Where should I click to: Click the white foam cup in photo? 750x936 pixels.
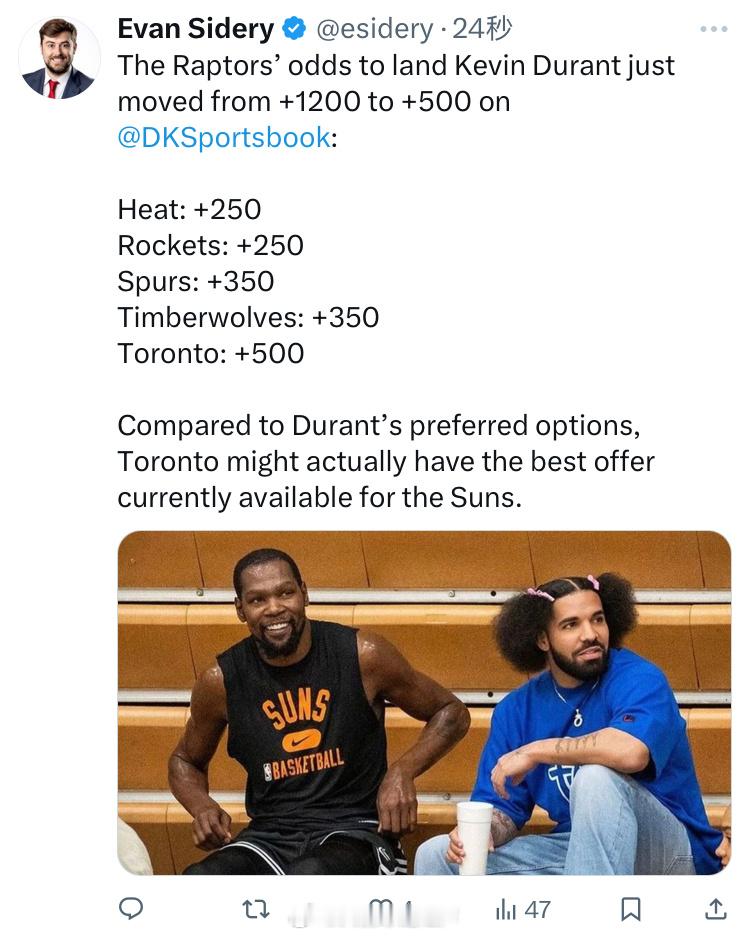click(474, 838)
